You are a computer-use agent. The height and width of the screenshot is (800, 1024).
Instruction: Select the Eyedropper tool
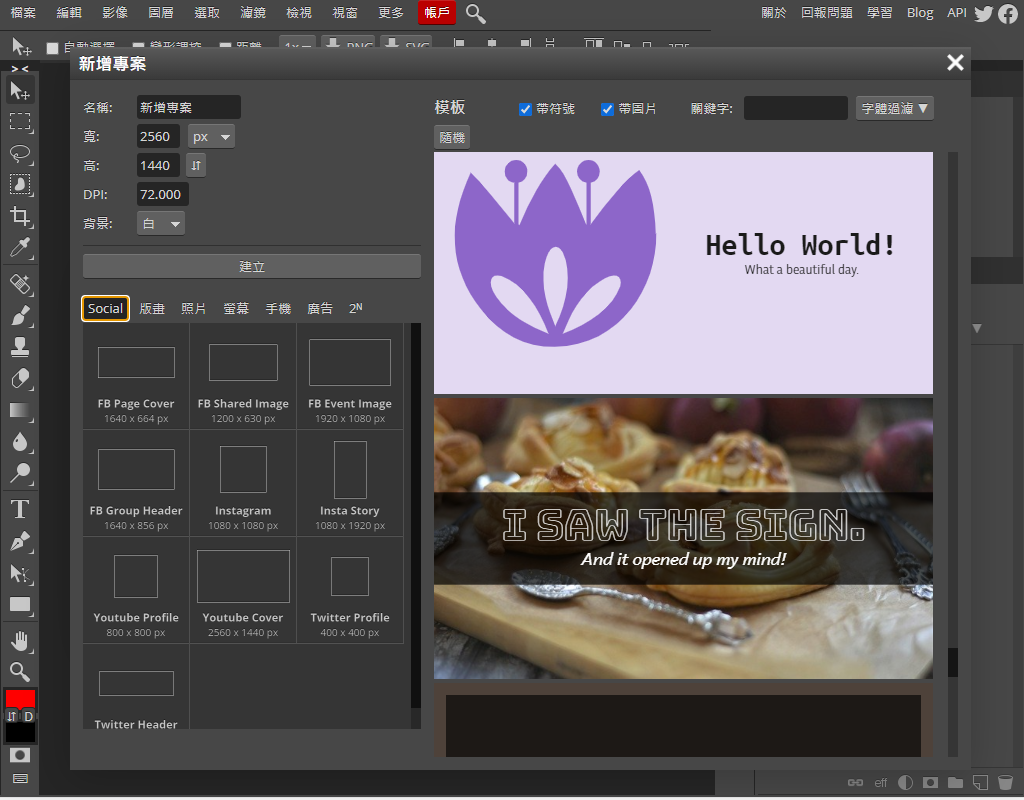(20, 248)
